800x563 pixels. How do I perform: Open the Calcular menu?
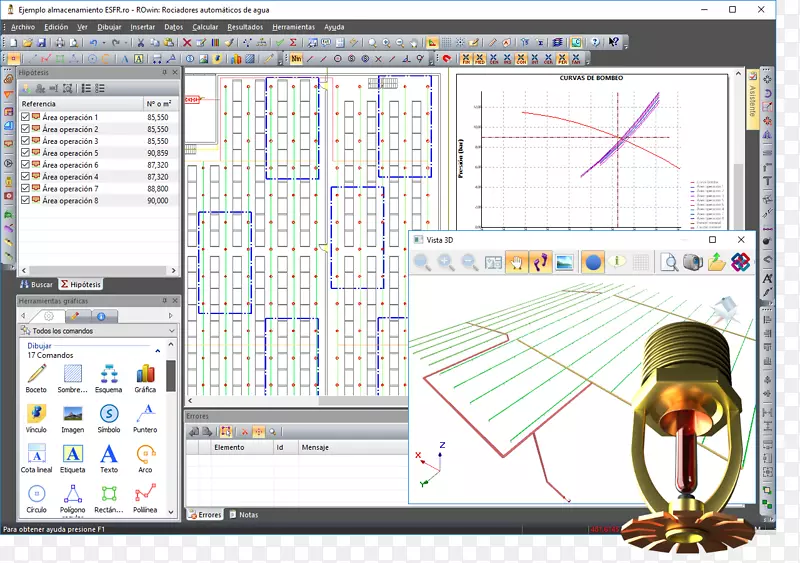(205, 27)
